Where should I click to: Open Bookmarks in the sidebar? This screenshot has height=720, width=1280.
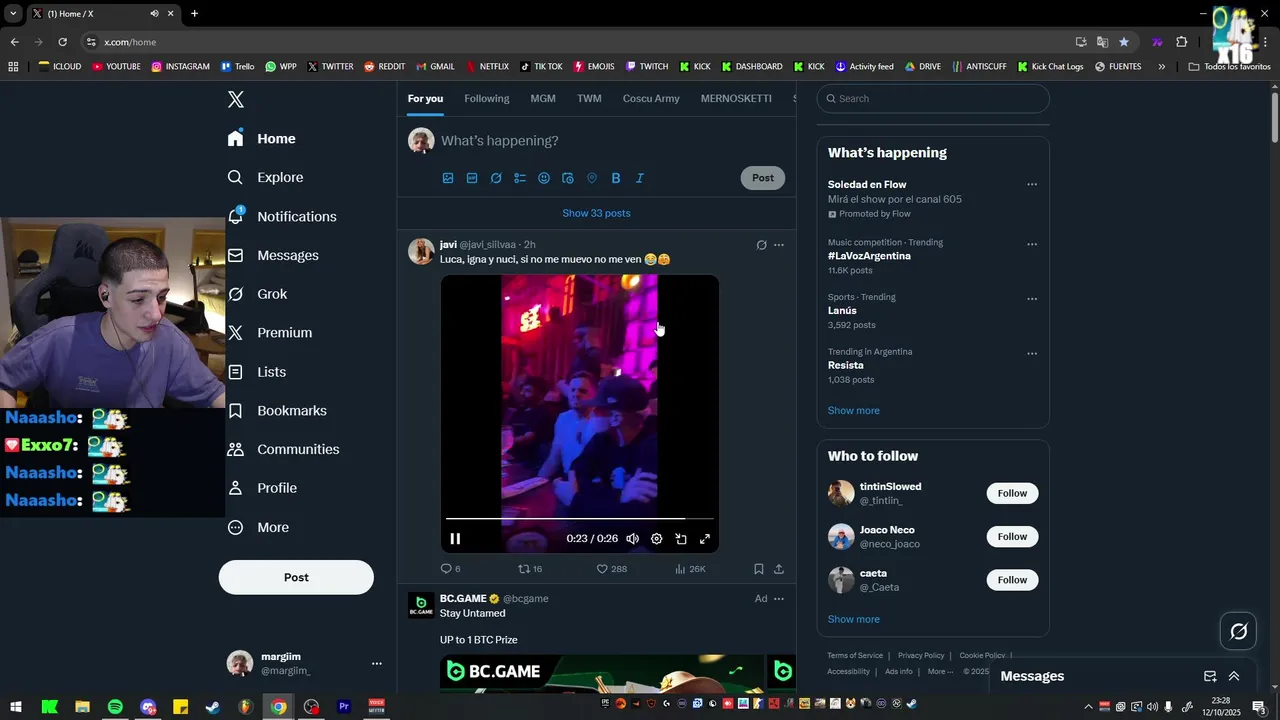click(x=277, y=410)
